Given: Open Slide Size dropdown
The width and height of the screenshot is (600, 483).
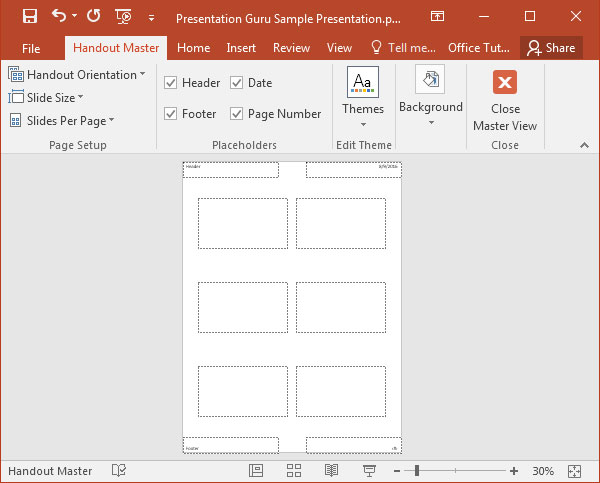Looking at the screenshot, I should pyautogui.click(x=46, y=98).
